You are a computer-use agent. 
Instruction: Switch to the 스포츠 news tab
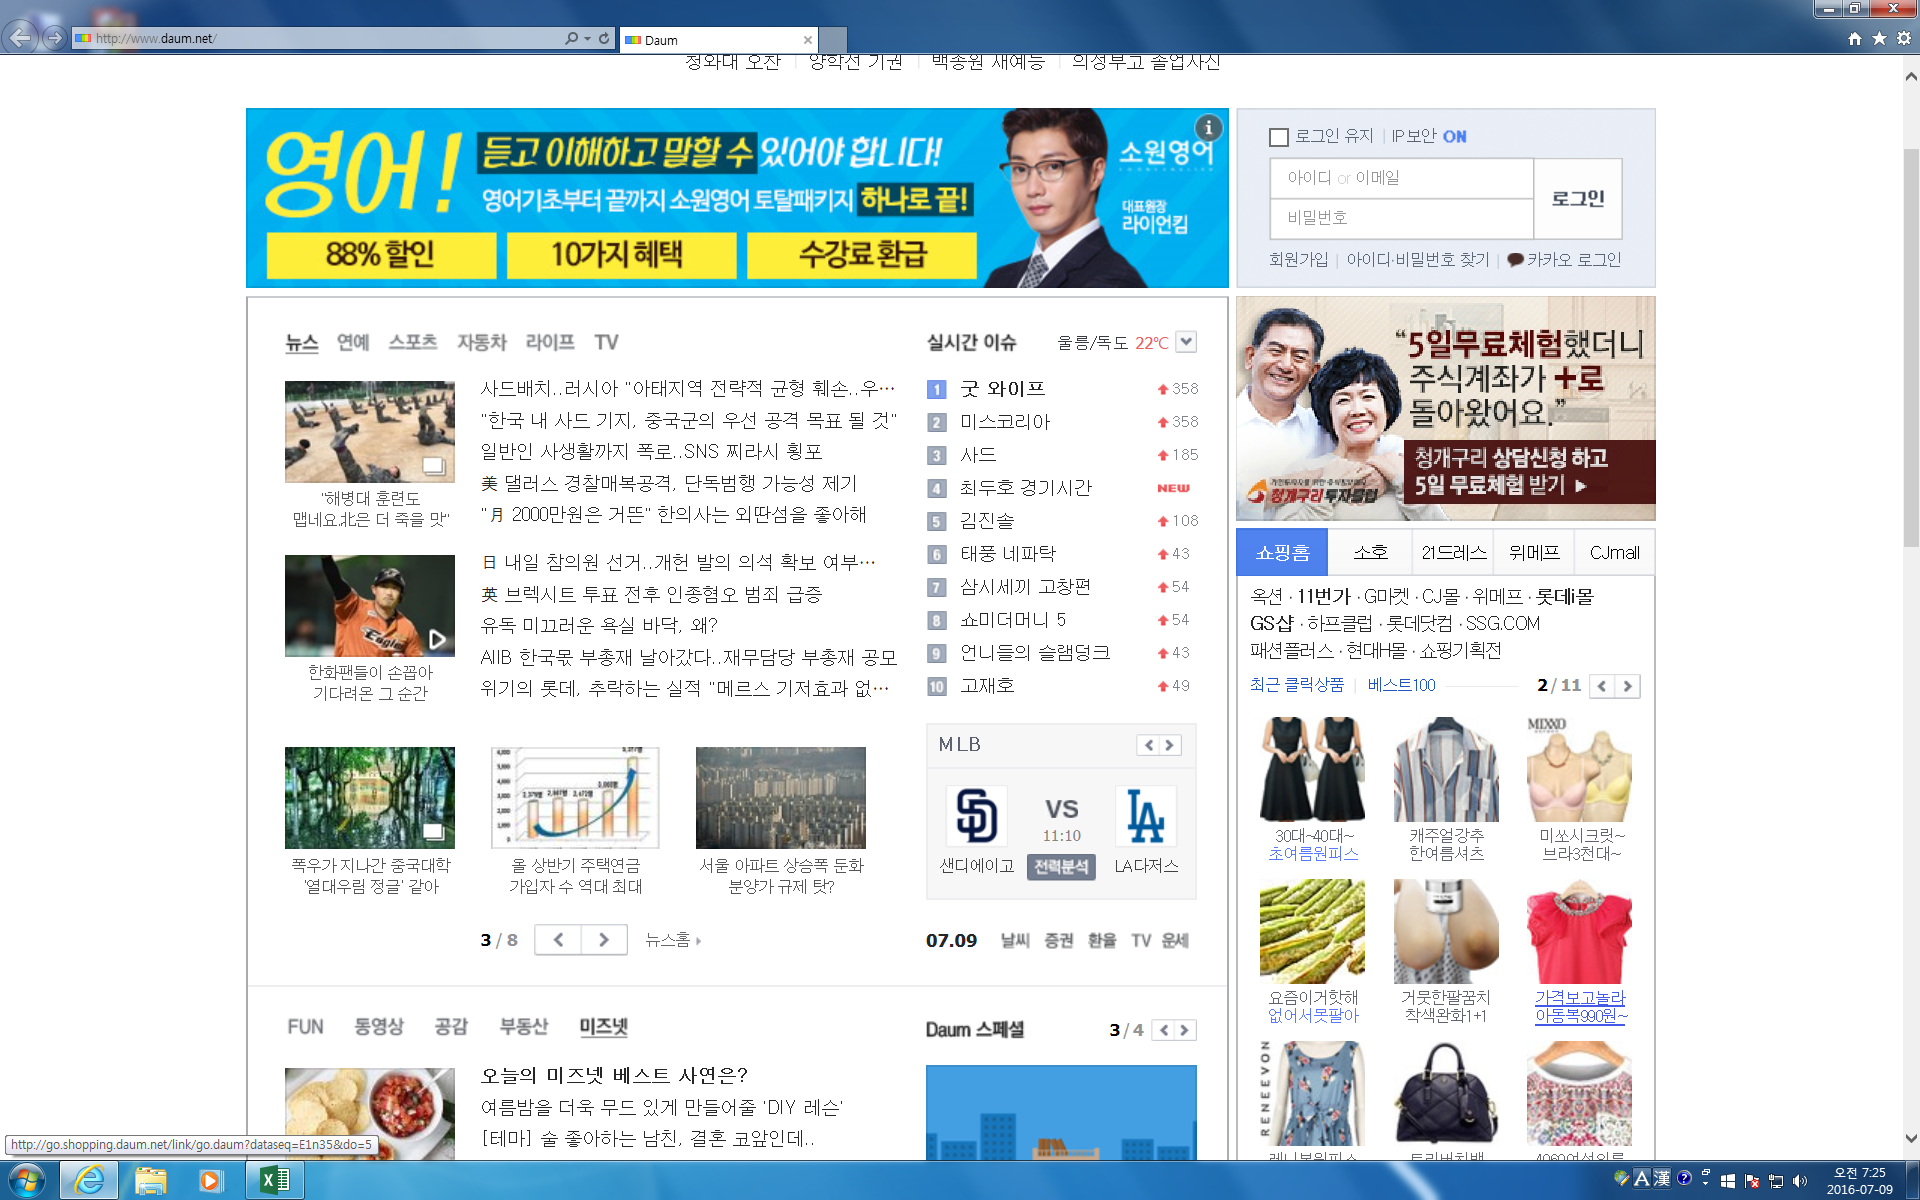(x=413, y=342)
